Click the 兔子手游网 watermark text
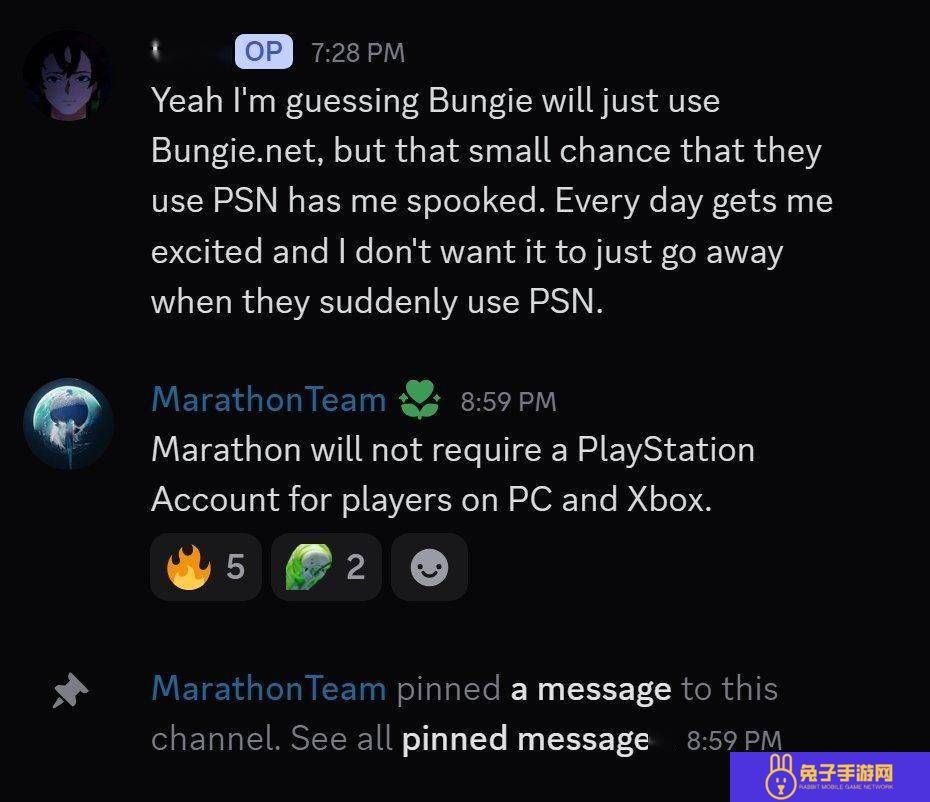This screenshot has height=802, width=930. point(846,773)
